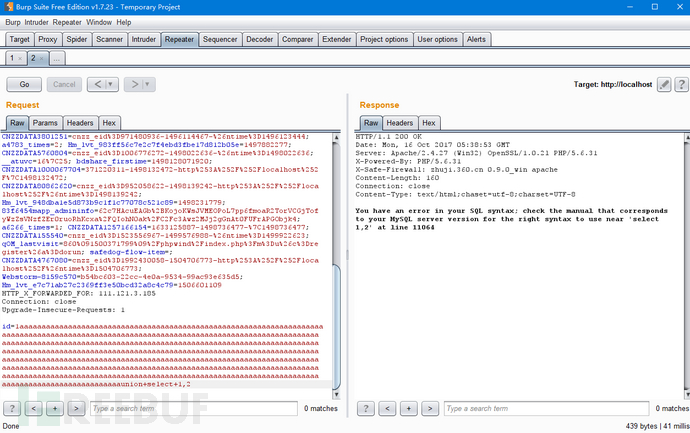
Task: Click the Cancel button
Action: 64,84
